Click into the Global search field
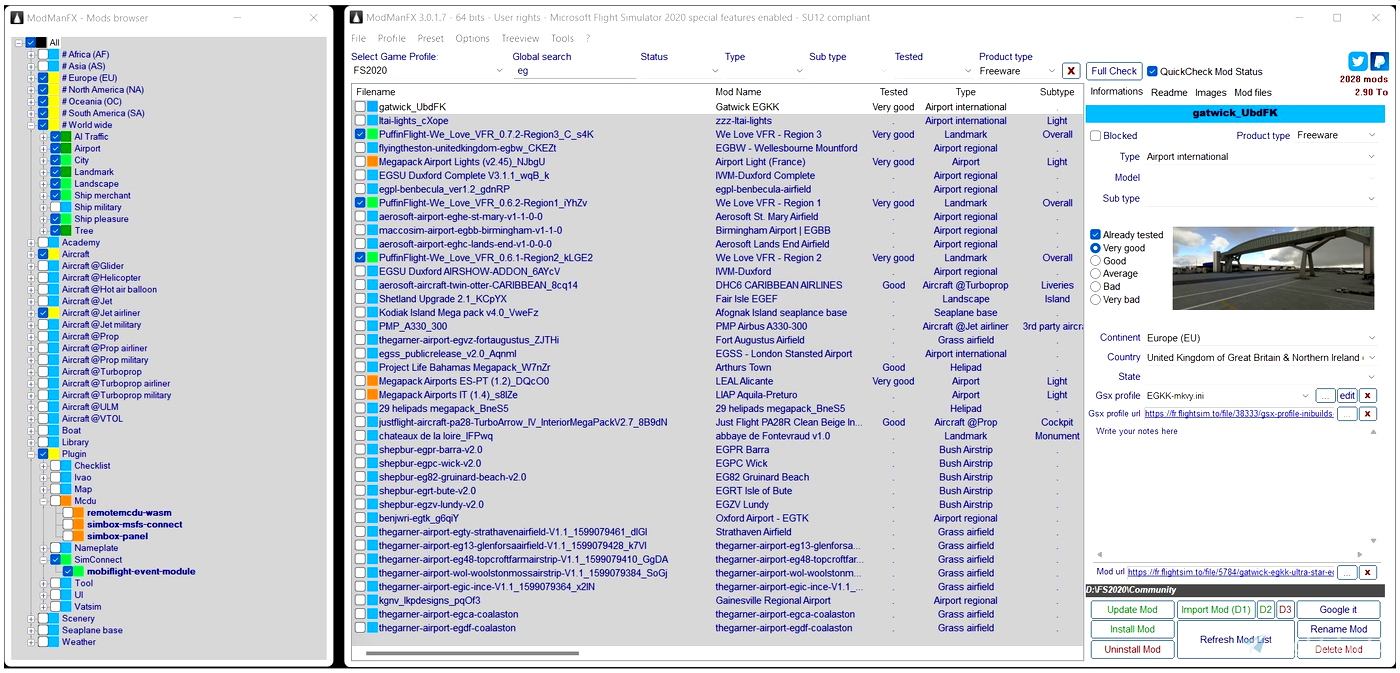The height and width of the screenshot is (673, 1400). click(574, 71)
